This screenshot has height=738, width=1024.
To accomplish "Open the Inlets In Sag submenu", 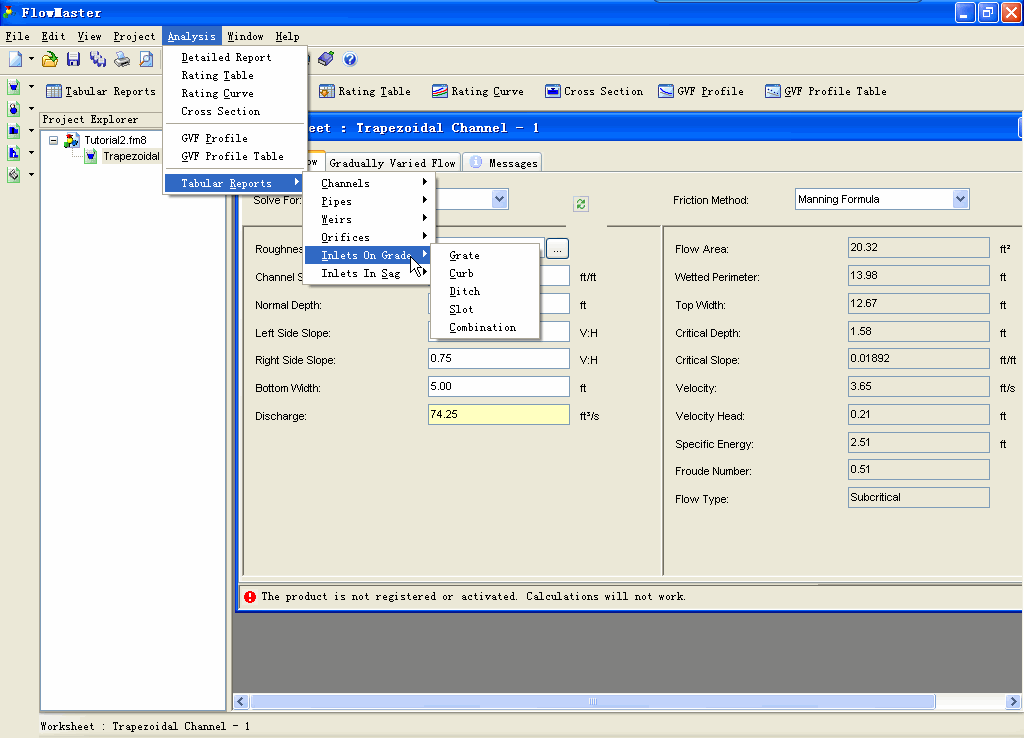I will [367, 273].
